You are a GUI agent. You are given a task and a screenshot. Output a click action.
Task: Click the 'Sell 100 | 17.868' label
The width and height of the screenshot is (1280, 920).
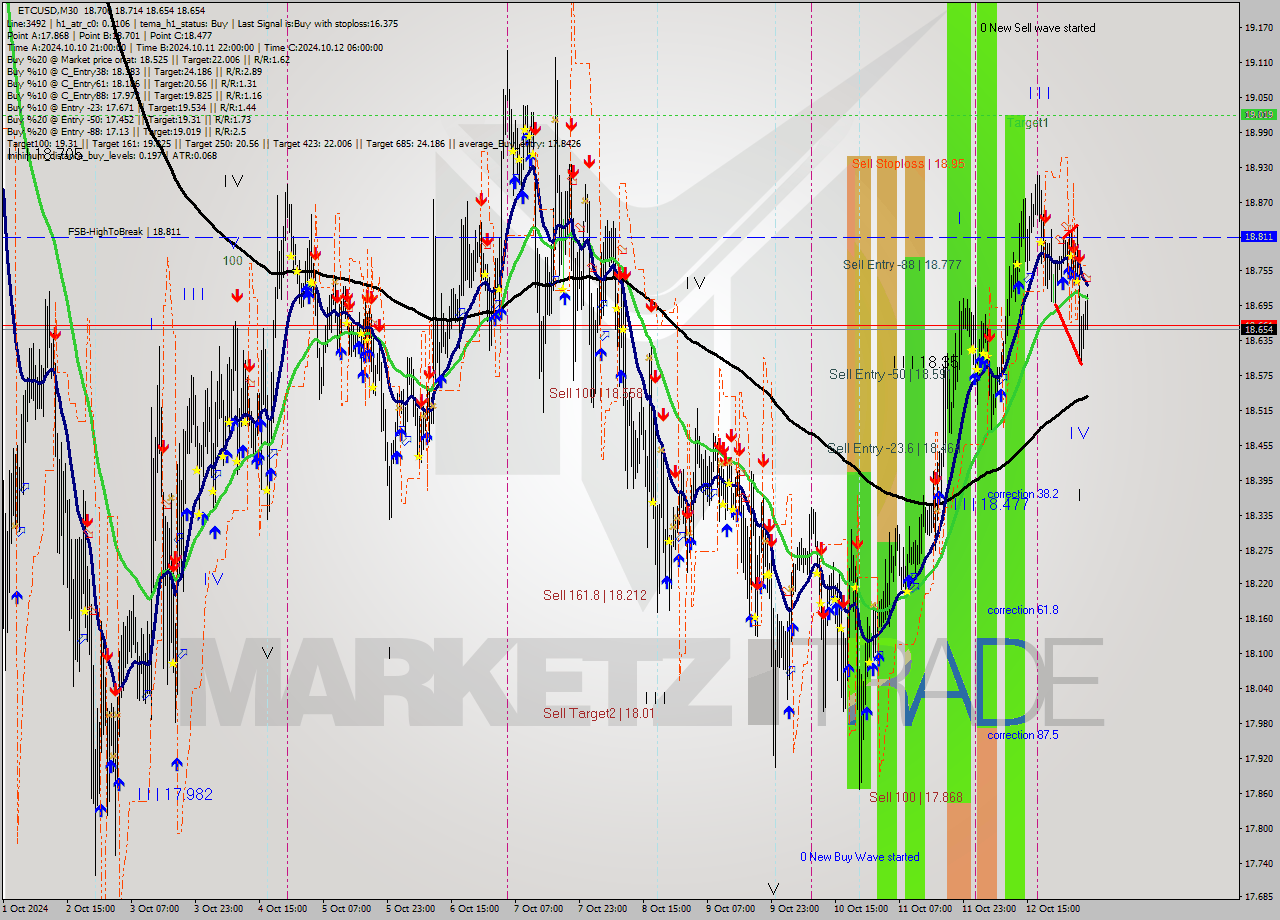pyautogui.click(x=916, y=797)
